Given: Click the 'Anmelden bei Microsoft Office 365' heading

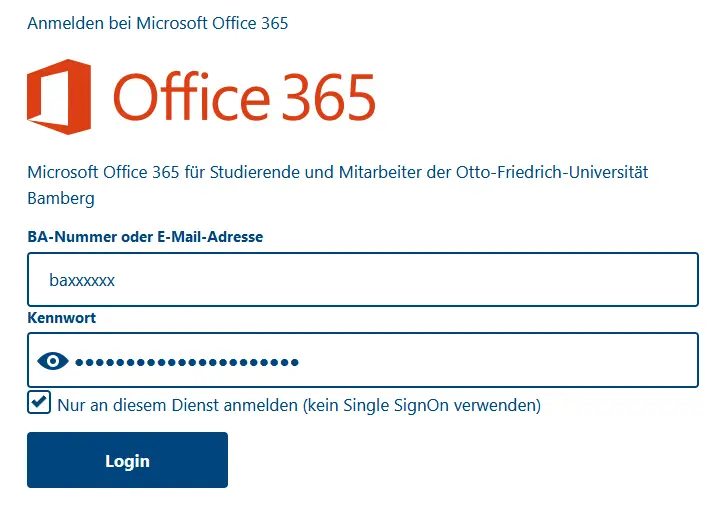Looking at the screenshot, I should point(158,23).
